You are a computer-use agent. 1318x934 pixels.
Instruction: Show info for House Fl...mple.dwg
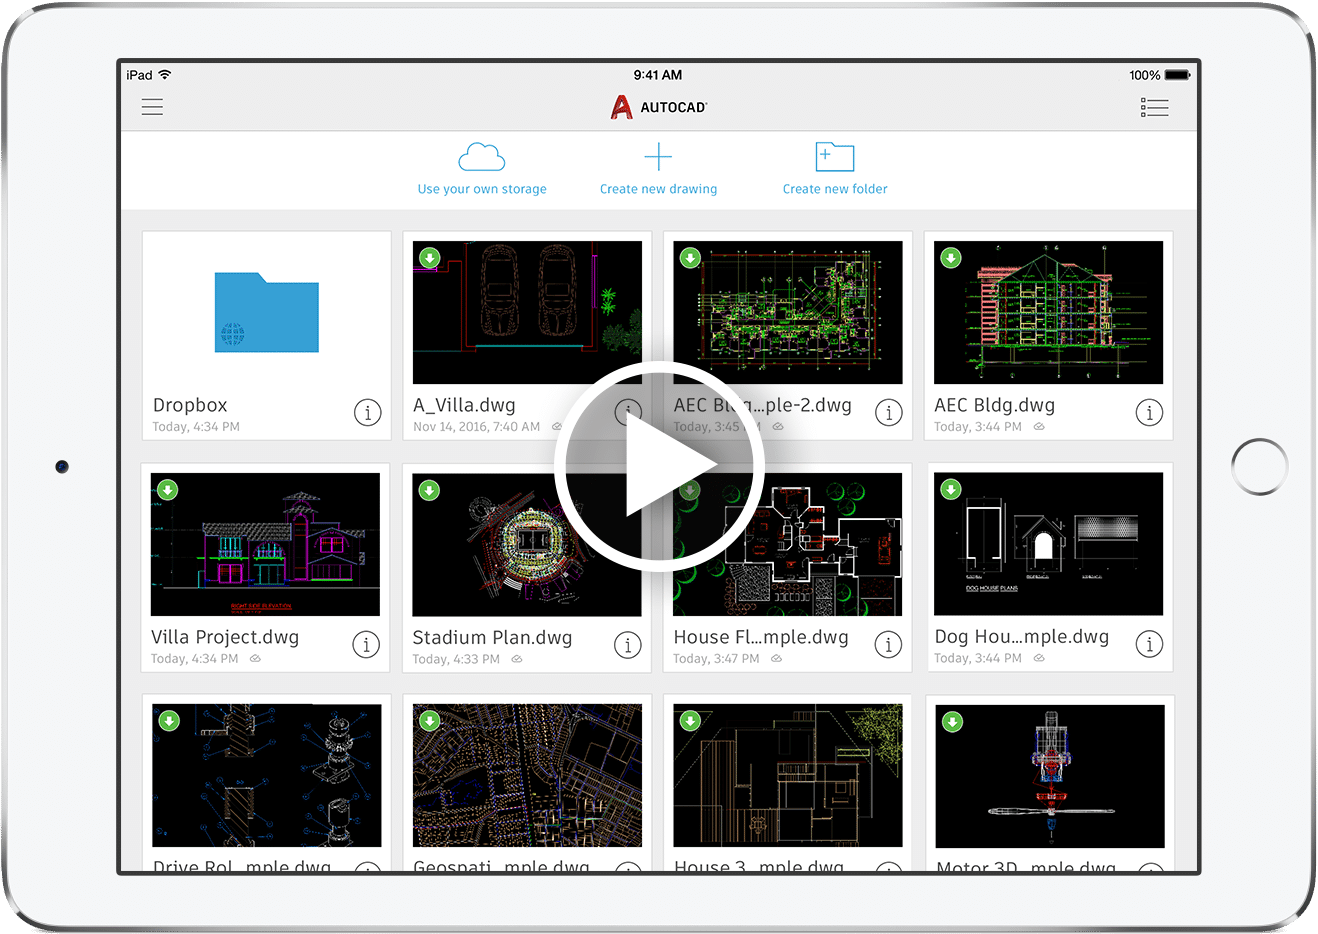click(x=889, y=644)
